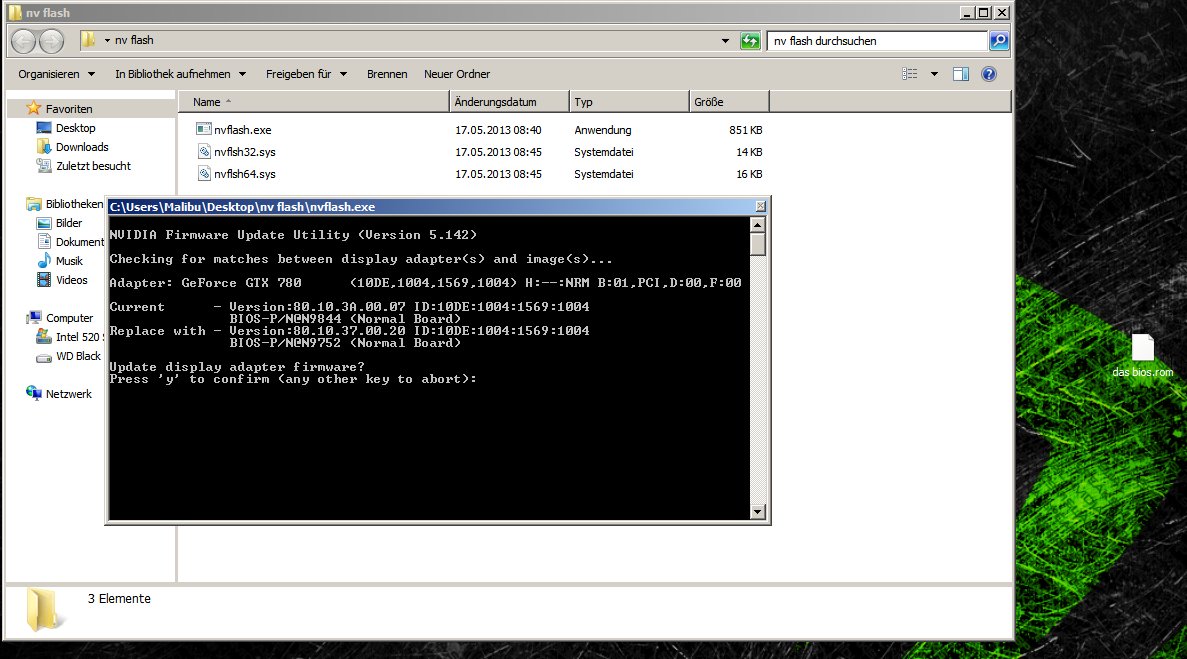Click the green refresh button beside address bar
The width and height of the screenshot is (1187, 659).
(x=749, y=41)
